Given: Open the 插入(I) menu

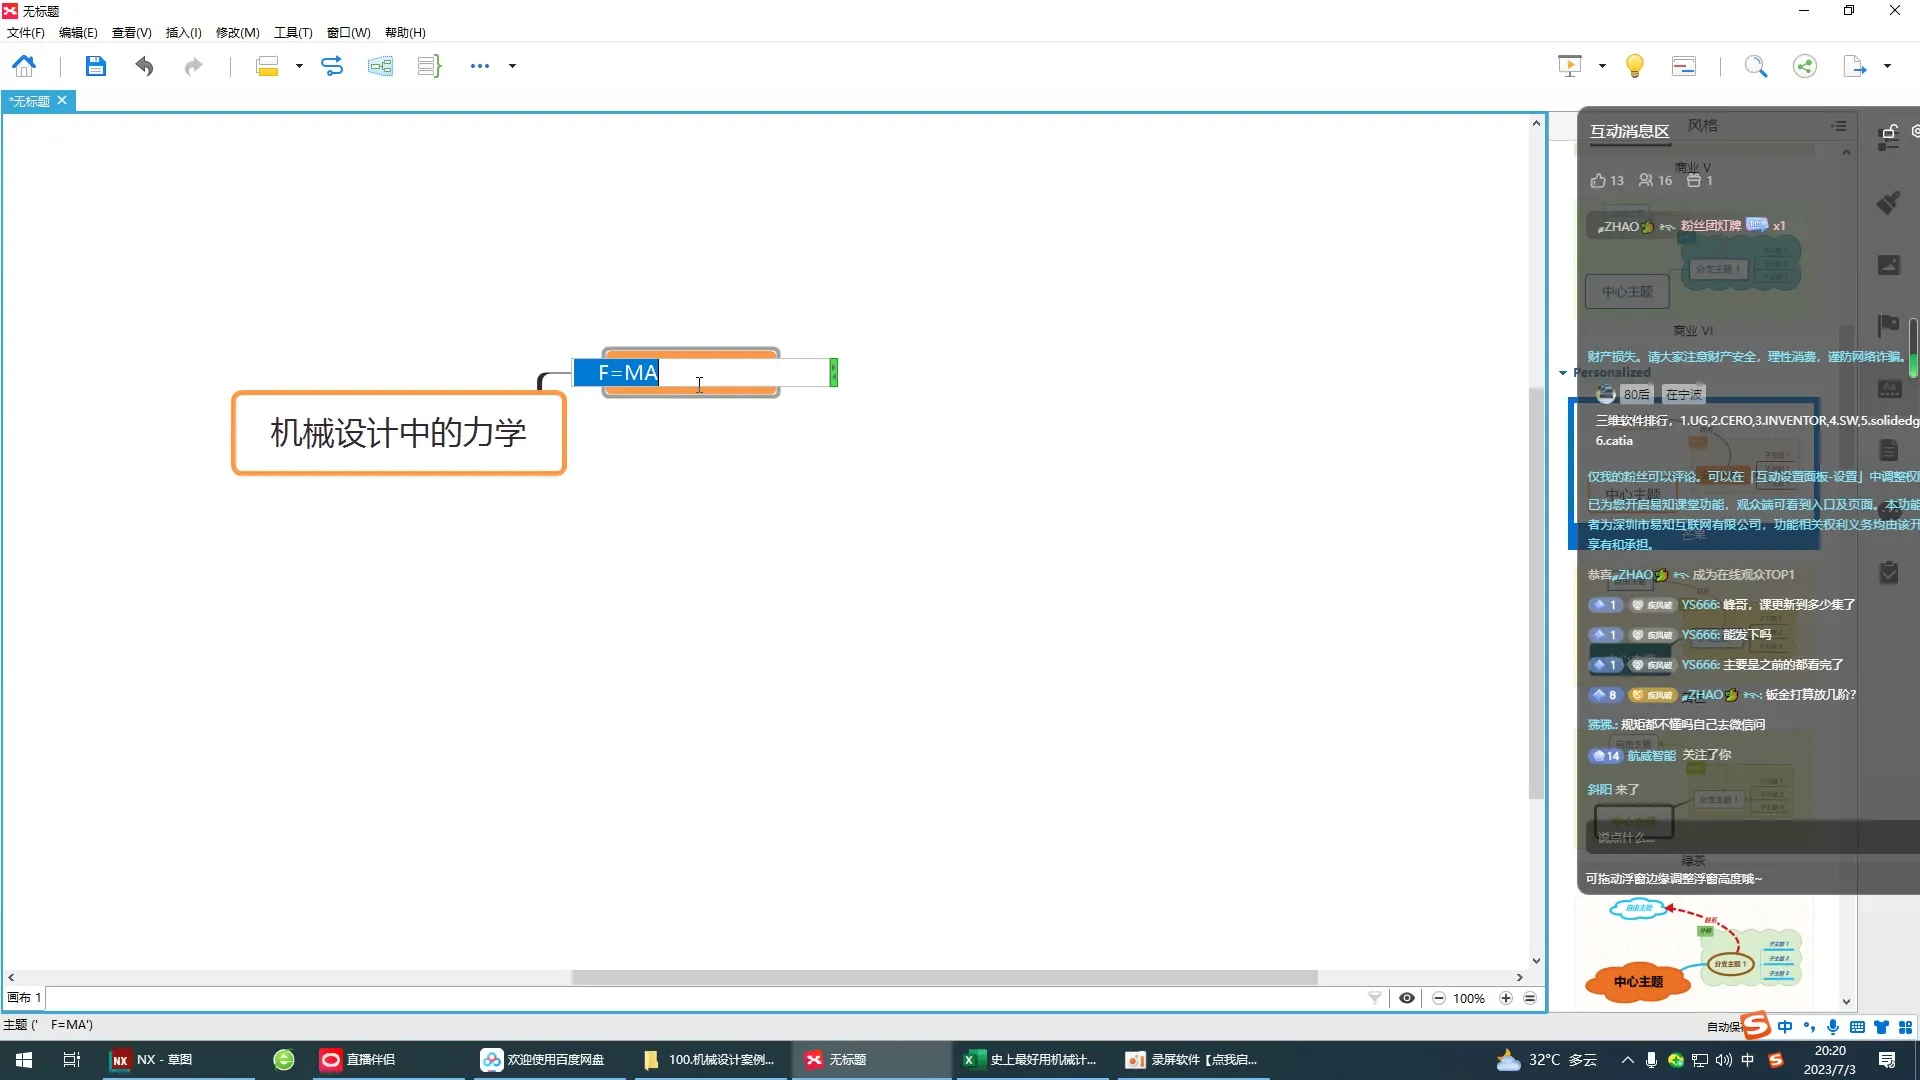Looking at the screenshot, I should [x=183, y=32].
